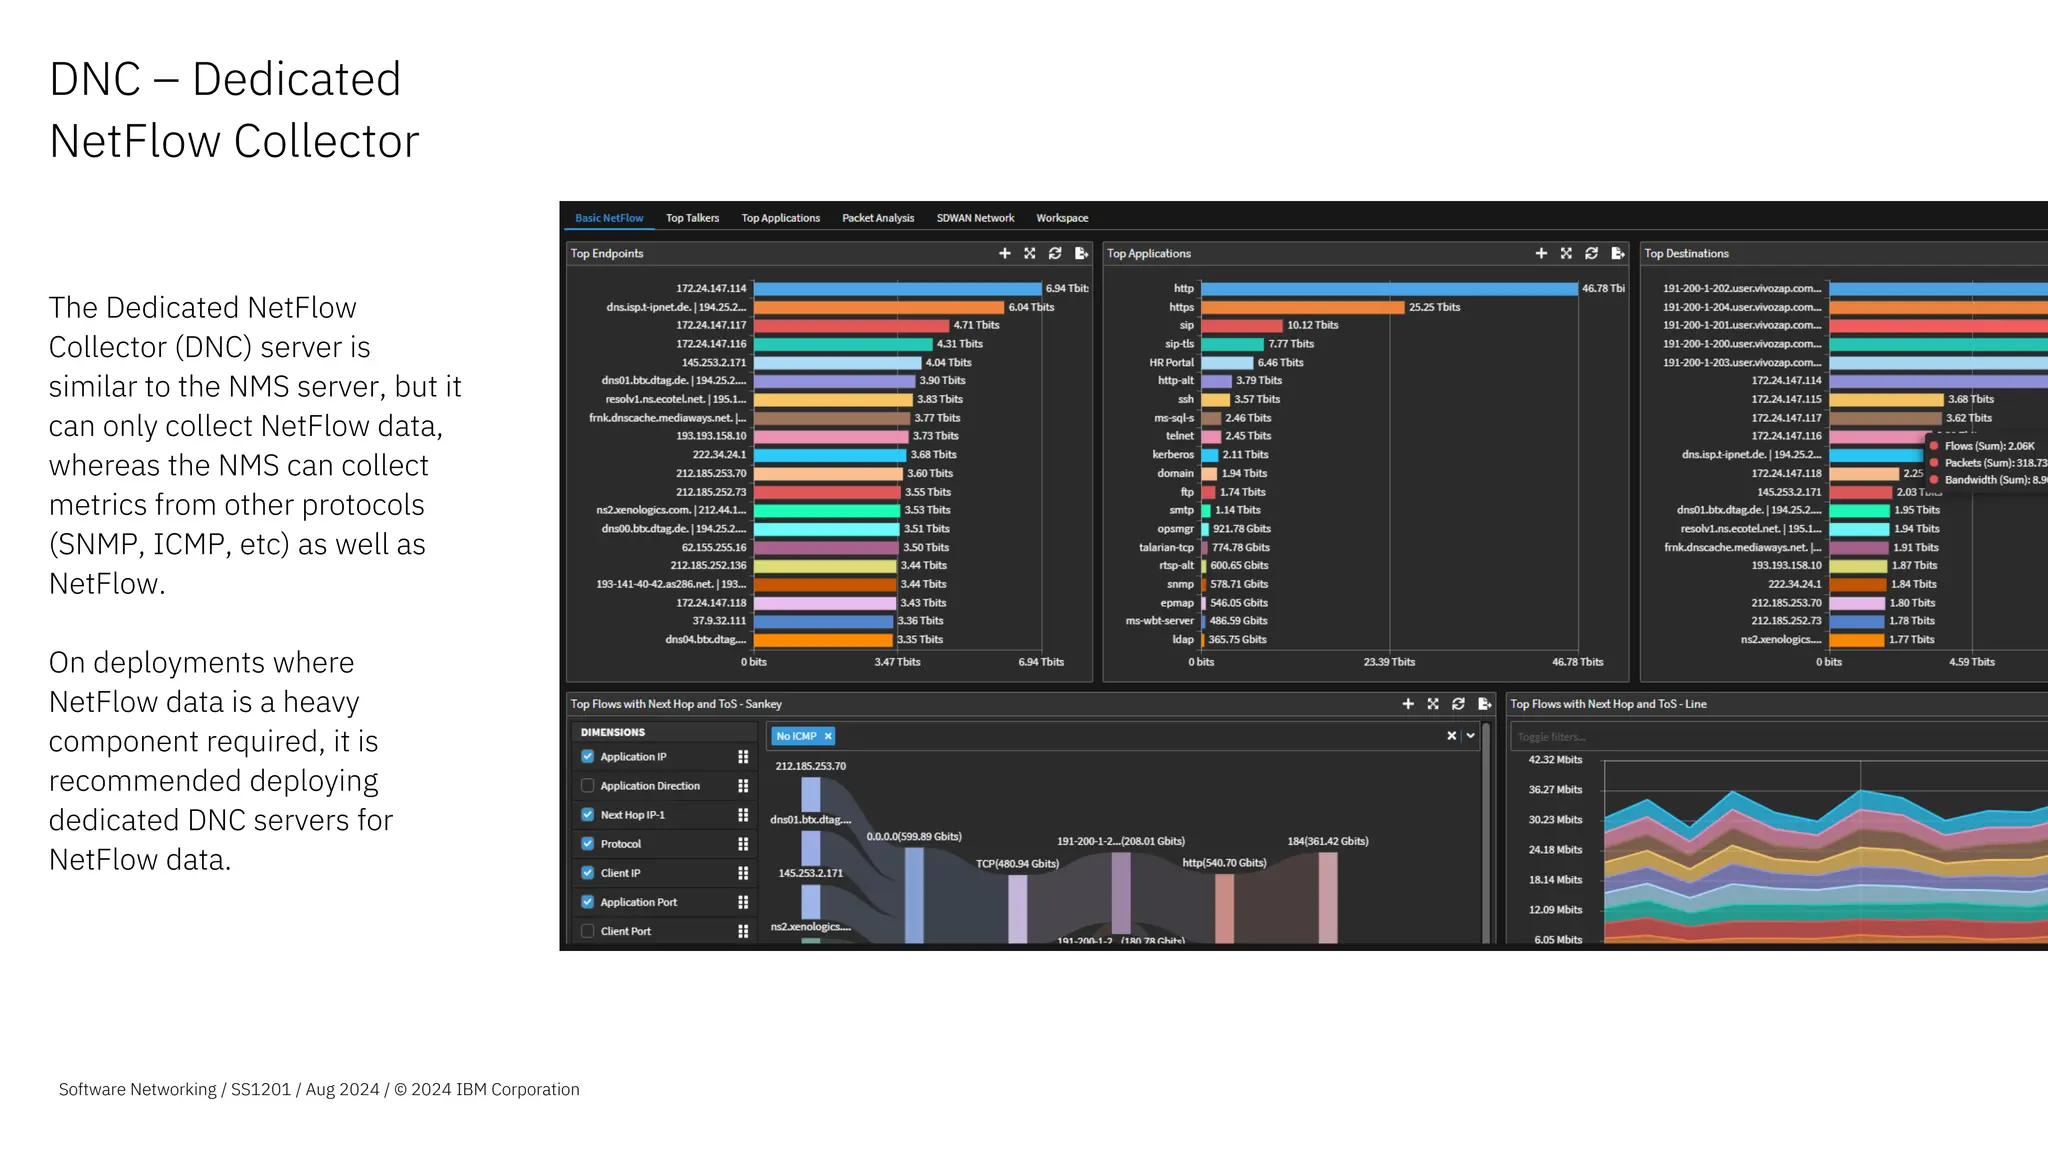Export the Top Applications widget data
The width and height of the screenshot is (2048, 1152).
pos(1618,254)
